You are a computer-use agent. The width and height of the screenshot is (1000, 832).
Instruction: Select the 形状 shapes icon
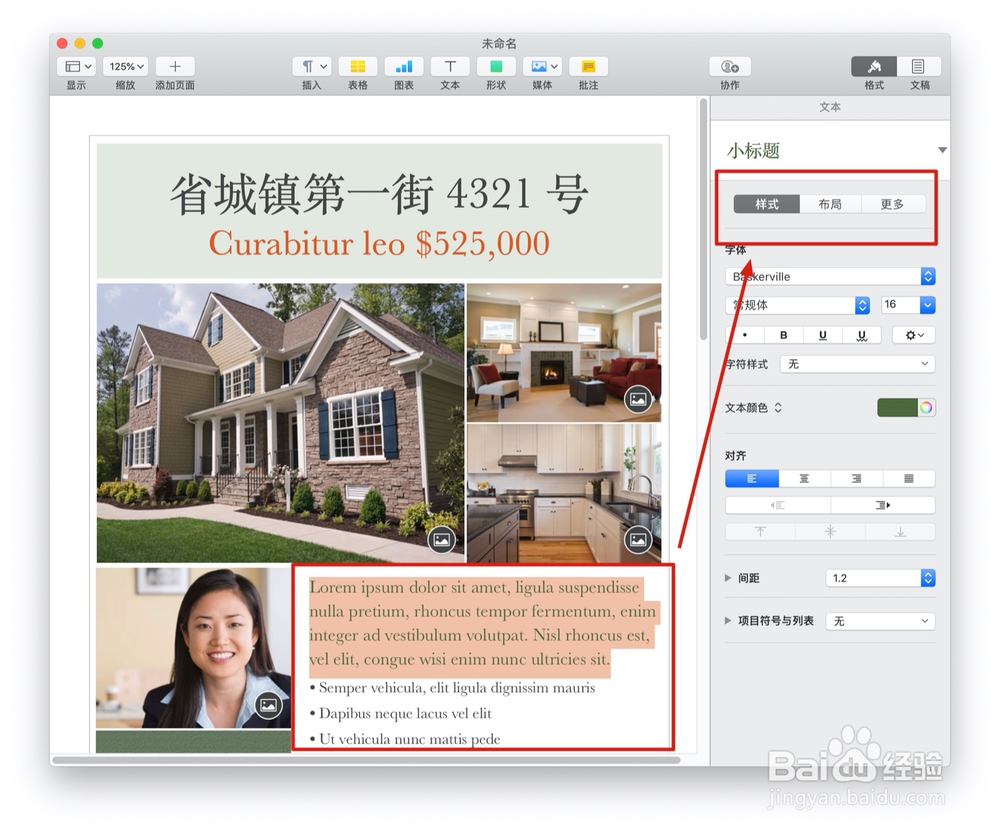tap(496, 66)
